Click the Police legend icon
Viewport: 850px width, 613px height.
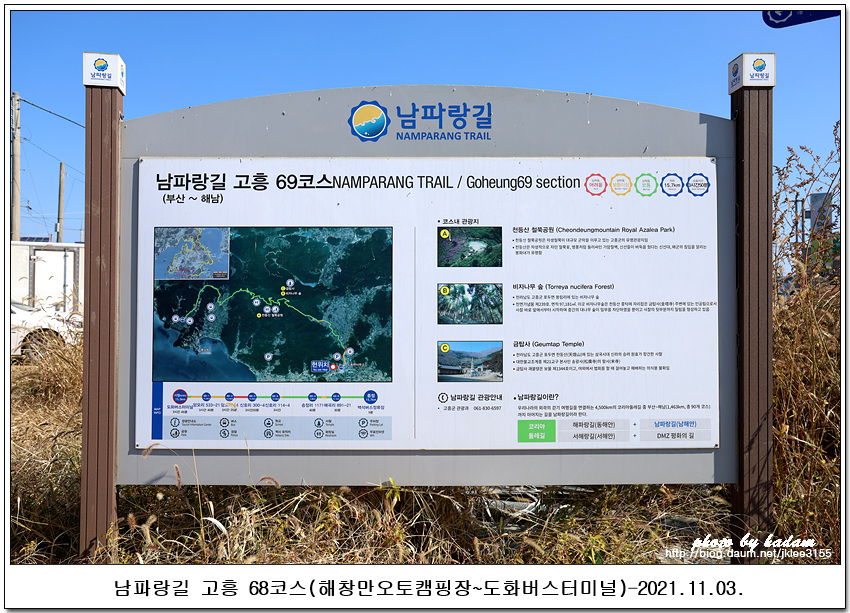(x=224, y=433)
